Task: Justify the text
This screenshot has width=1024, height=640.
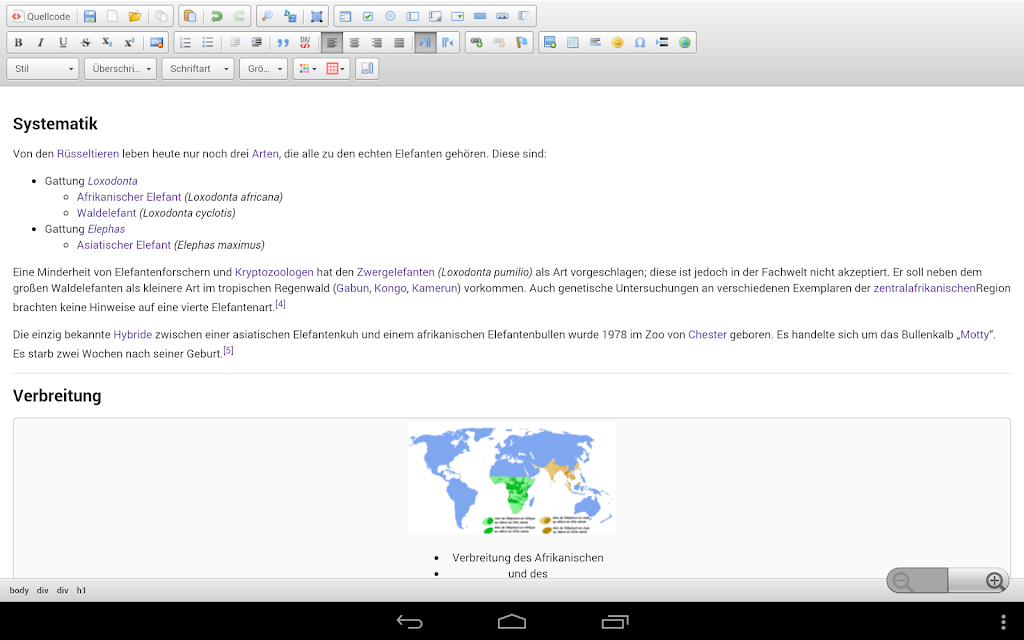Action: pyautogui.click(x=399, y=42)
